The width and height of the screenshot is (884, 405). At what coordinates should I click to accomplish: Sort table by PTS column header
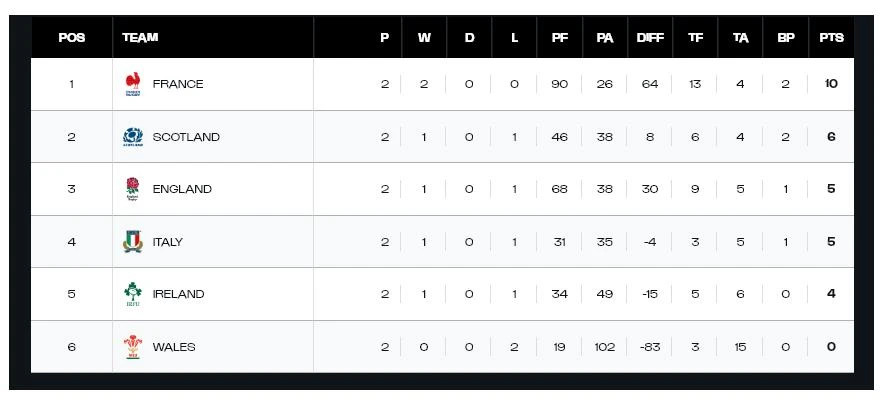coord(831,38)
